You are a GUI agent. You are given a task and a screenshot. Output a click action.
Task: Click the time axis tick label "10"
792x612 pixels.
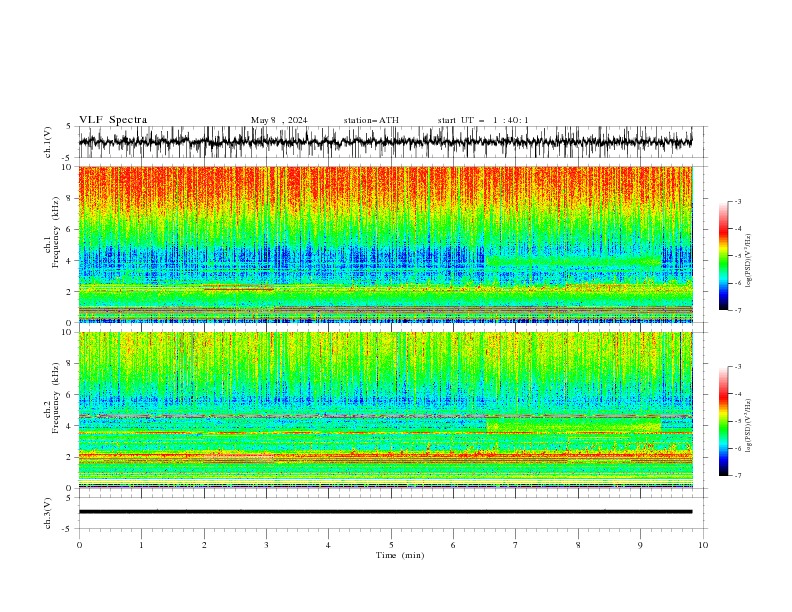click(703, 545)
